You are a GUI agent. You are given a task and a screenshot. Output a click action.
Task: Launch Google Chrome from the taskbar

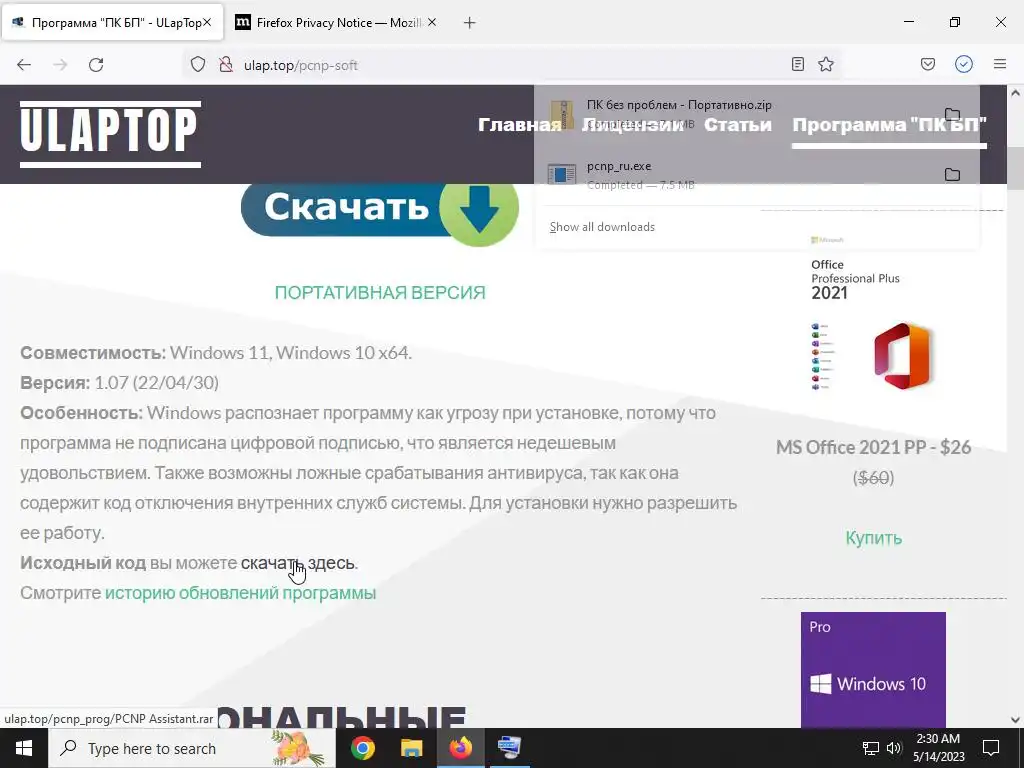[x=363, y=748]
